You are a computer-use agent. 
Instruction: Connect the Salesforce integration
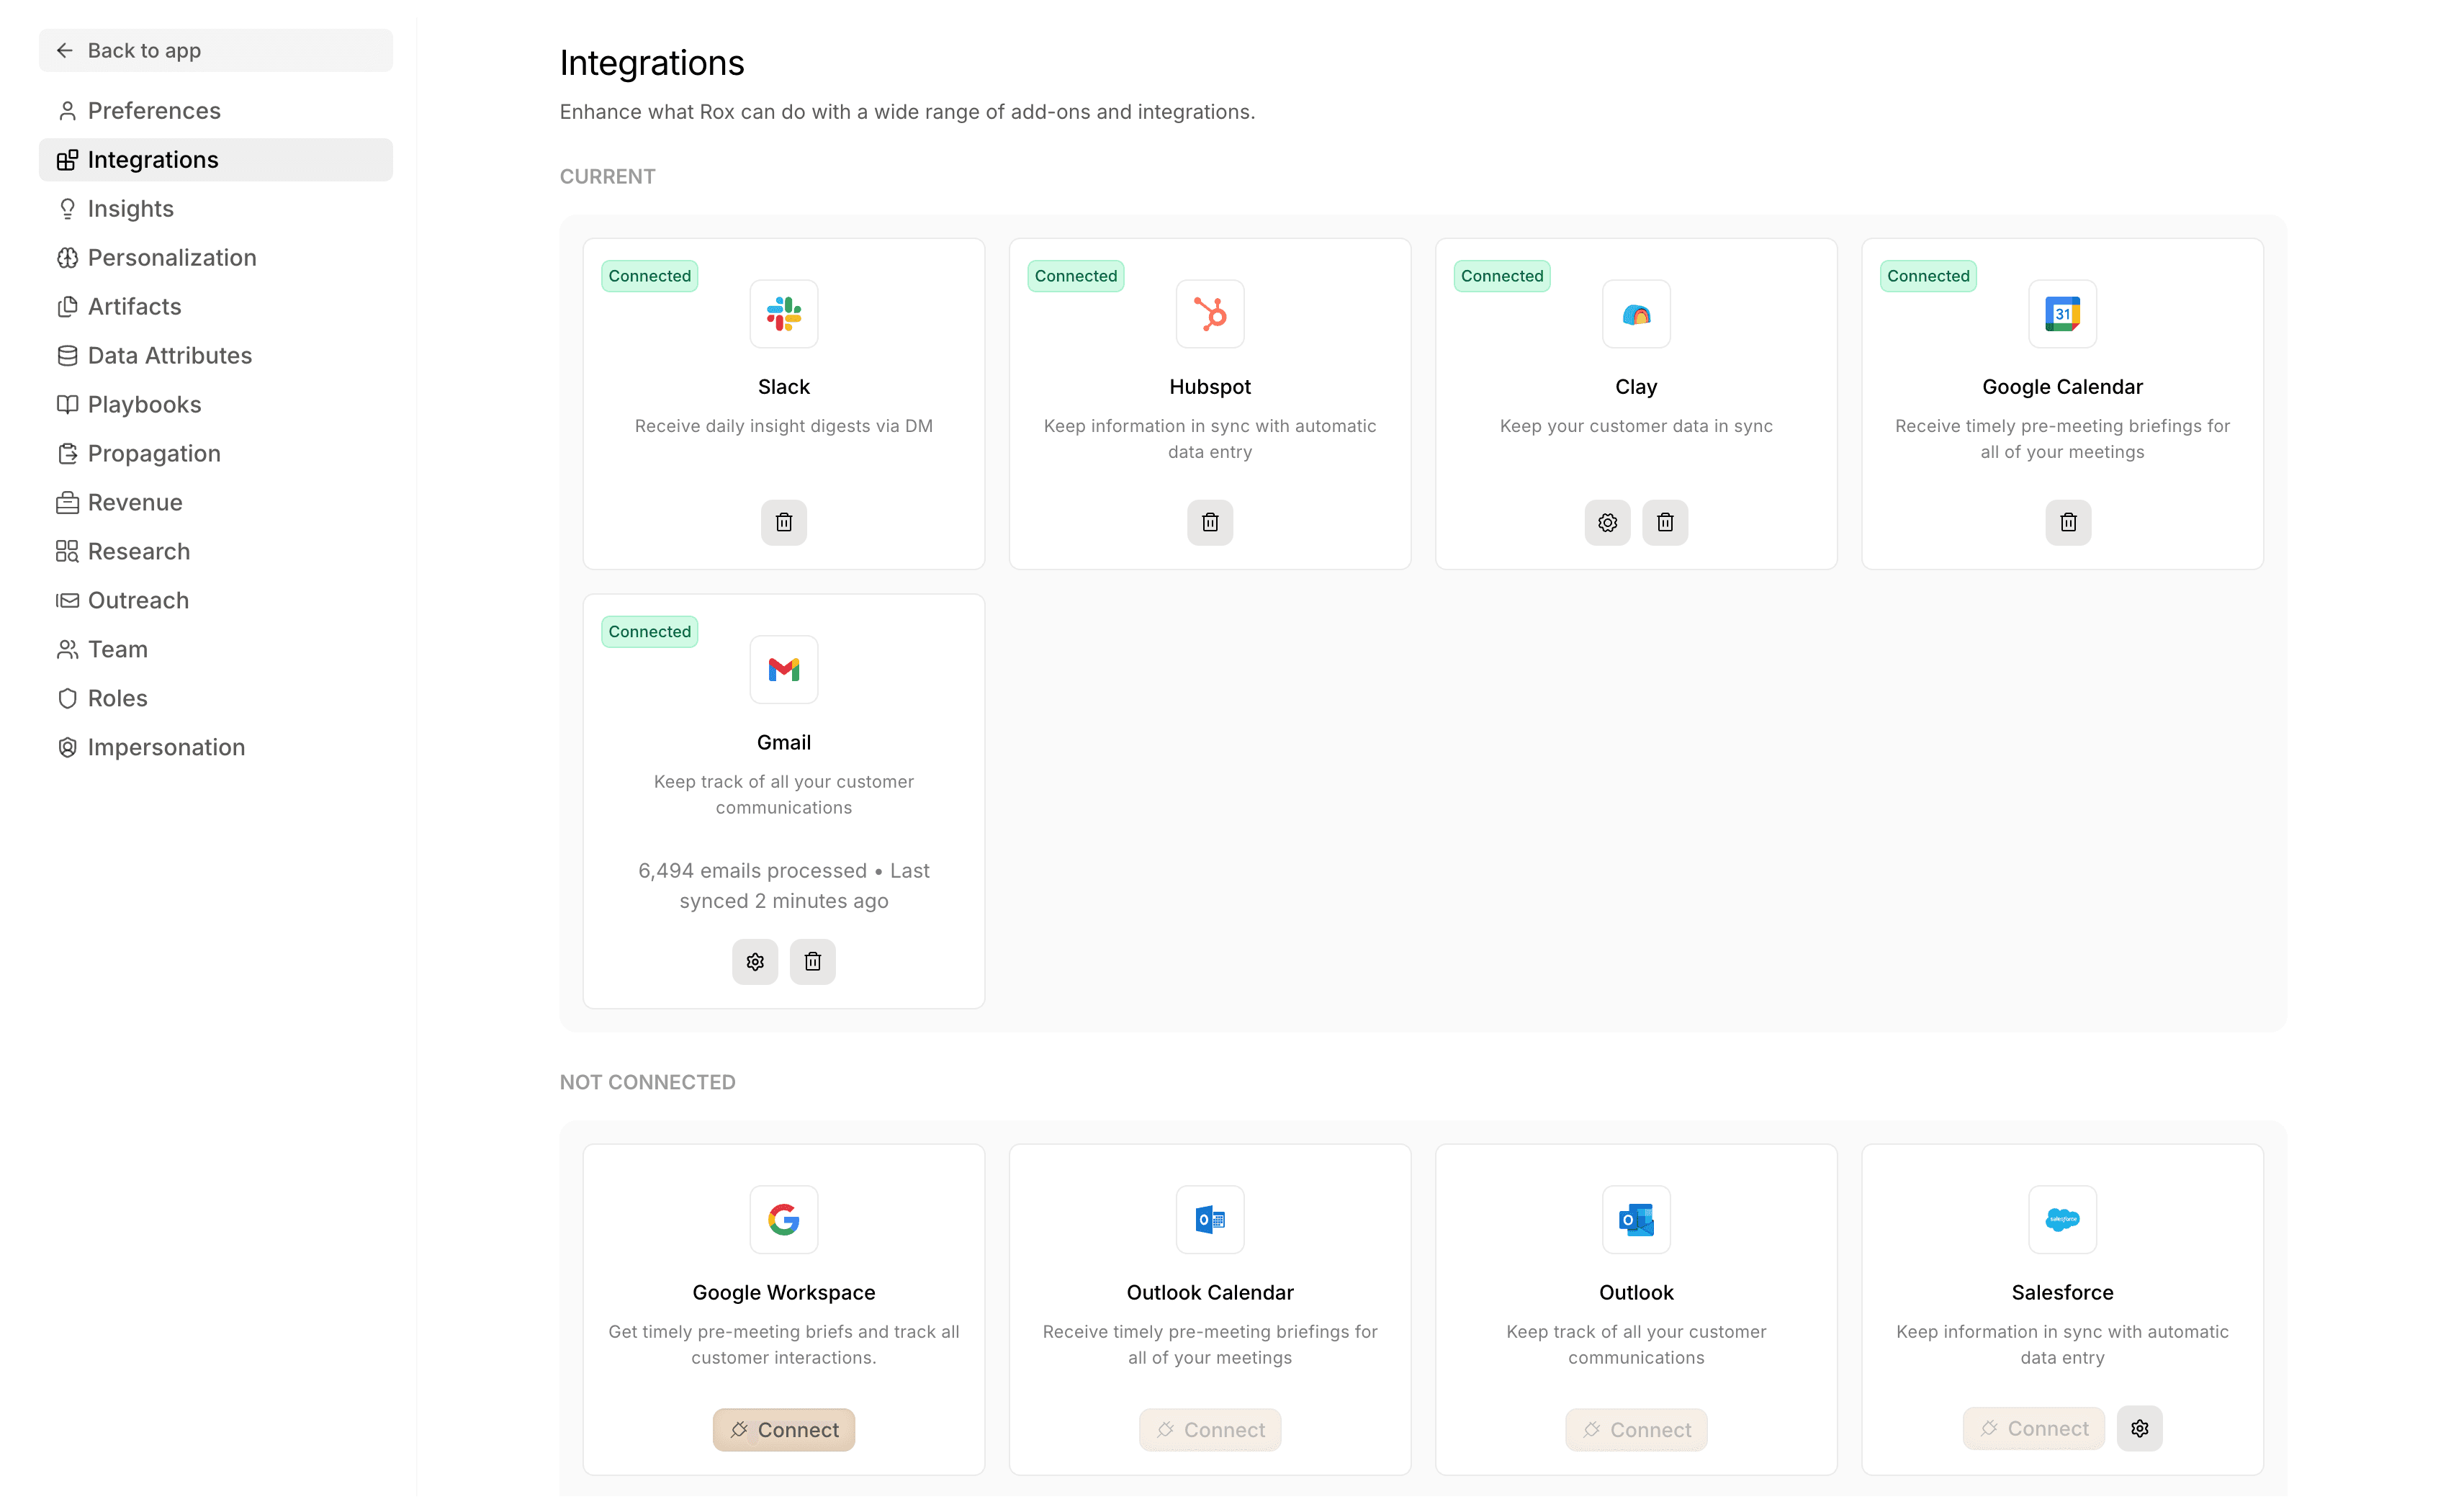2033,1428
